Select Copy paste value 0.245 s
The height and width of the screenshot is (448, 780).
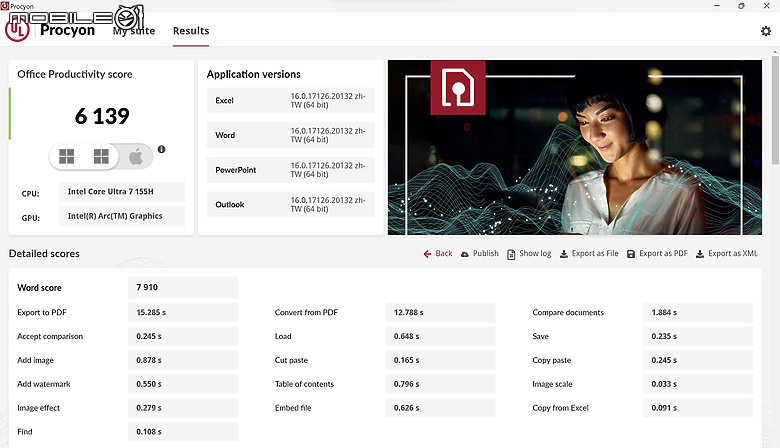coord(698,360)
